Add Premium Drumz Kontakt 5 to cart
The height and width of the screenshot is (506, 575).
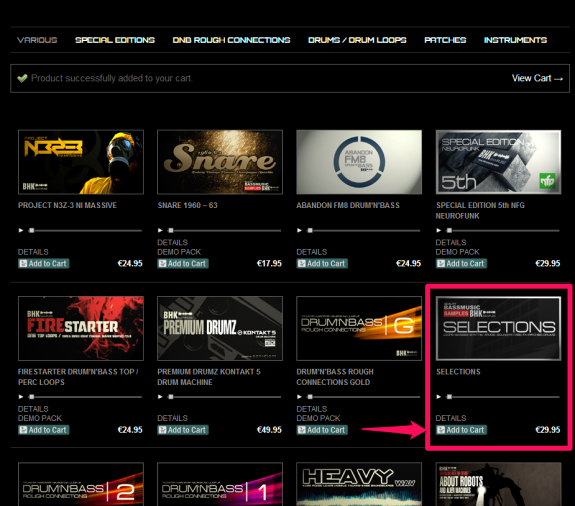pyautogui.click(x=183, y=430)
